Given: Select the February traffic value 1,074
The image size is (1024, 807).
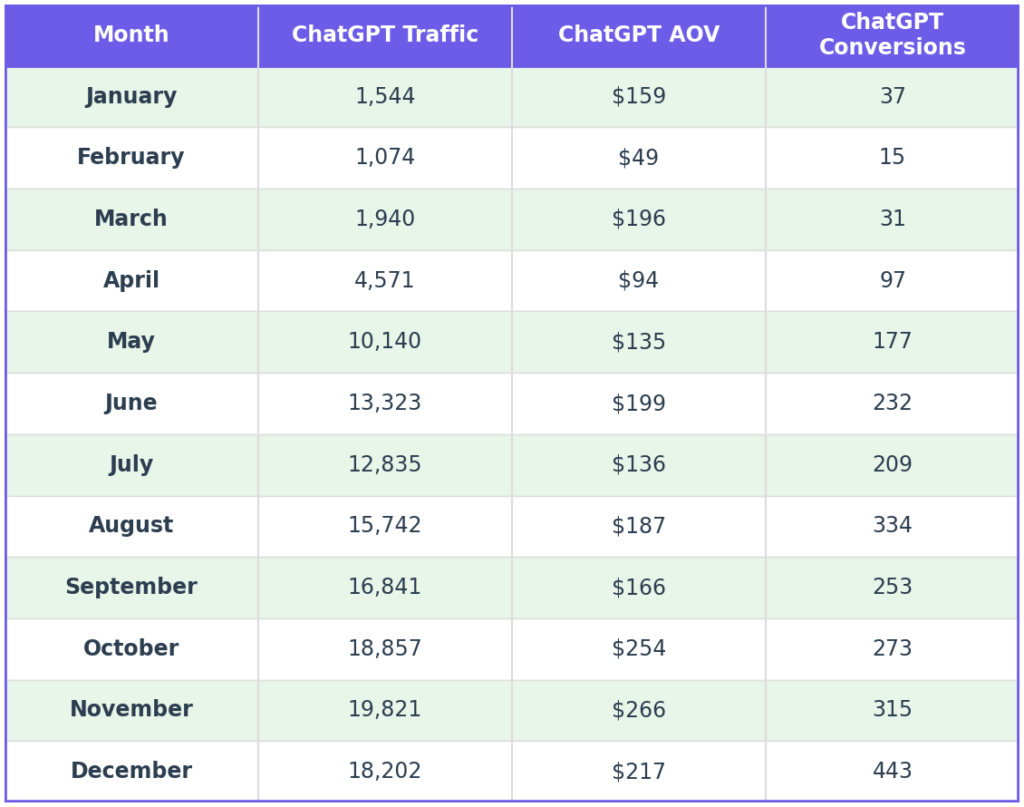Looking at the screenshot, I should tap(385, 158).
